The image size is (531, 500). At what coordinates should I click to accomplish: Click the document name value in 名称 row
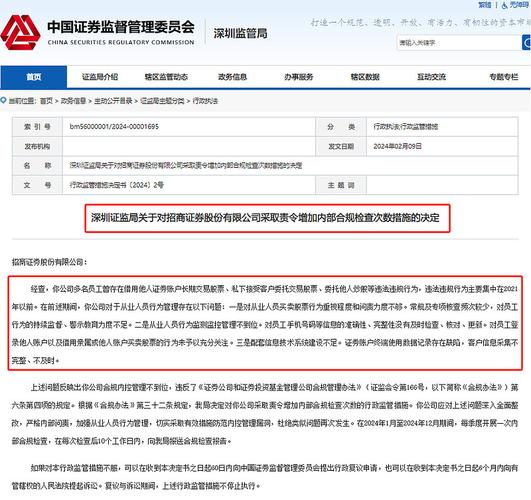click(186, 165)
